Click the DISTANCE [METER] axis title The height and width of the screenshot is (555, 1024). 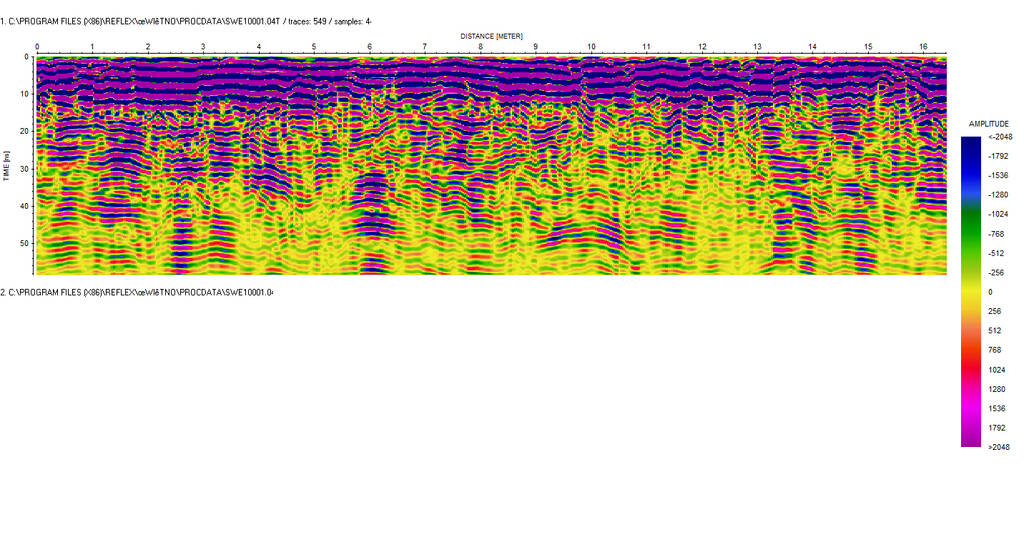point(491,35)
